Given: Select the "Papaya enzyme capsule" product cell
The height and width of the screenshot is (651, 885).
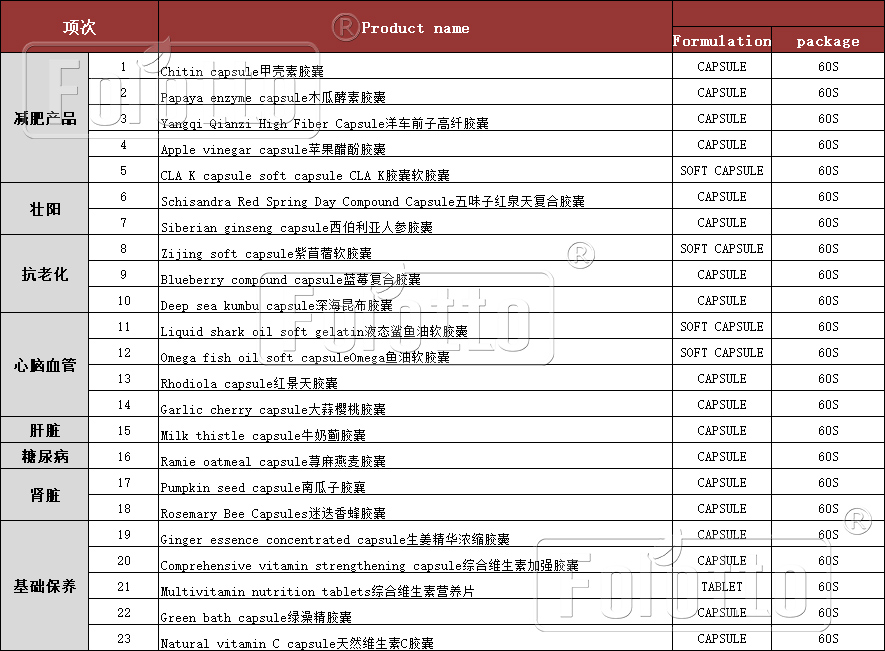Looking at the screenshot, I should pyautogui.click(x=415, y=92).
